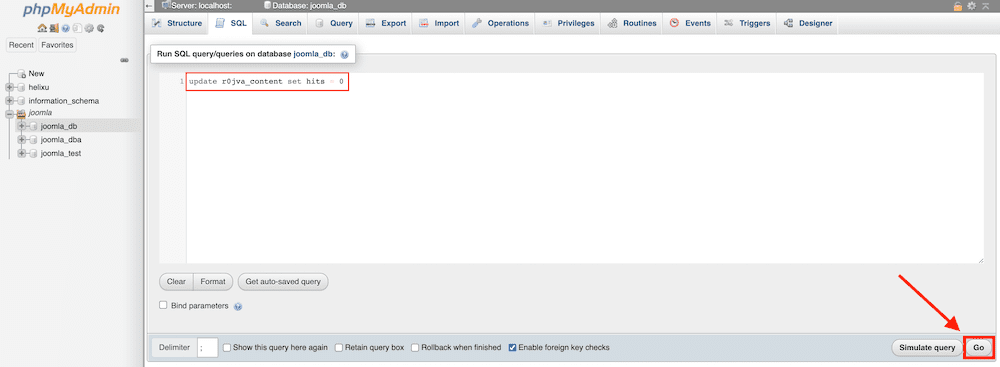Select joomla_db in the database tree
Viewport: 1000px width, 367px height.
[x=59, y=126]
